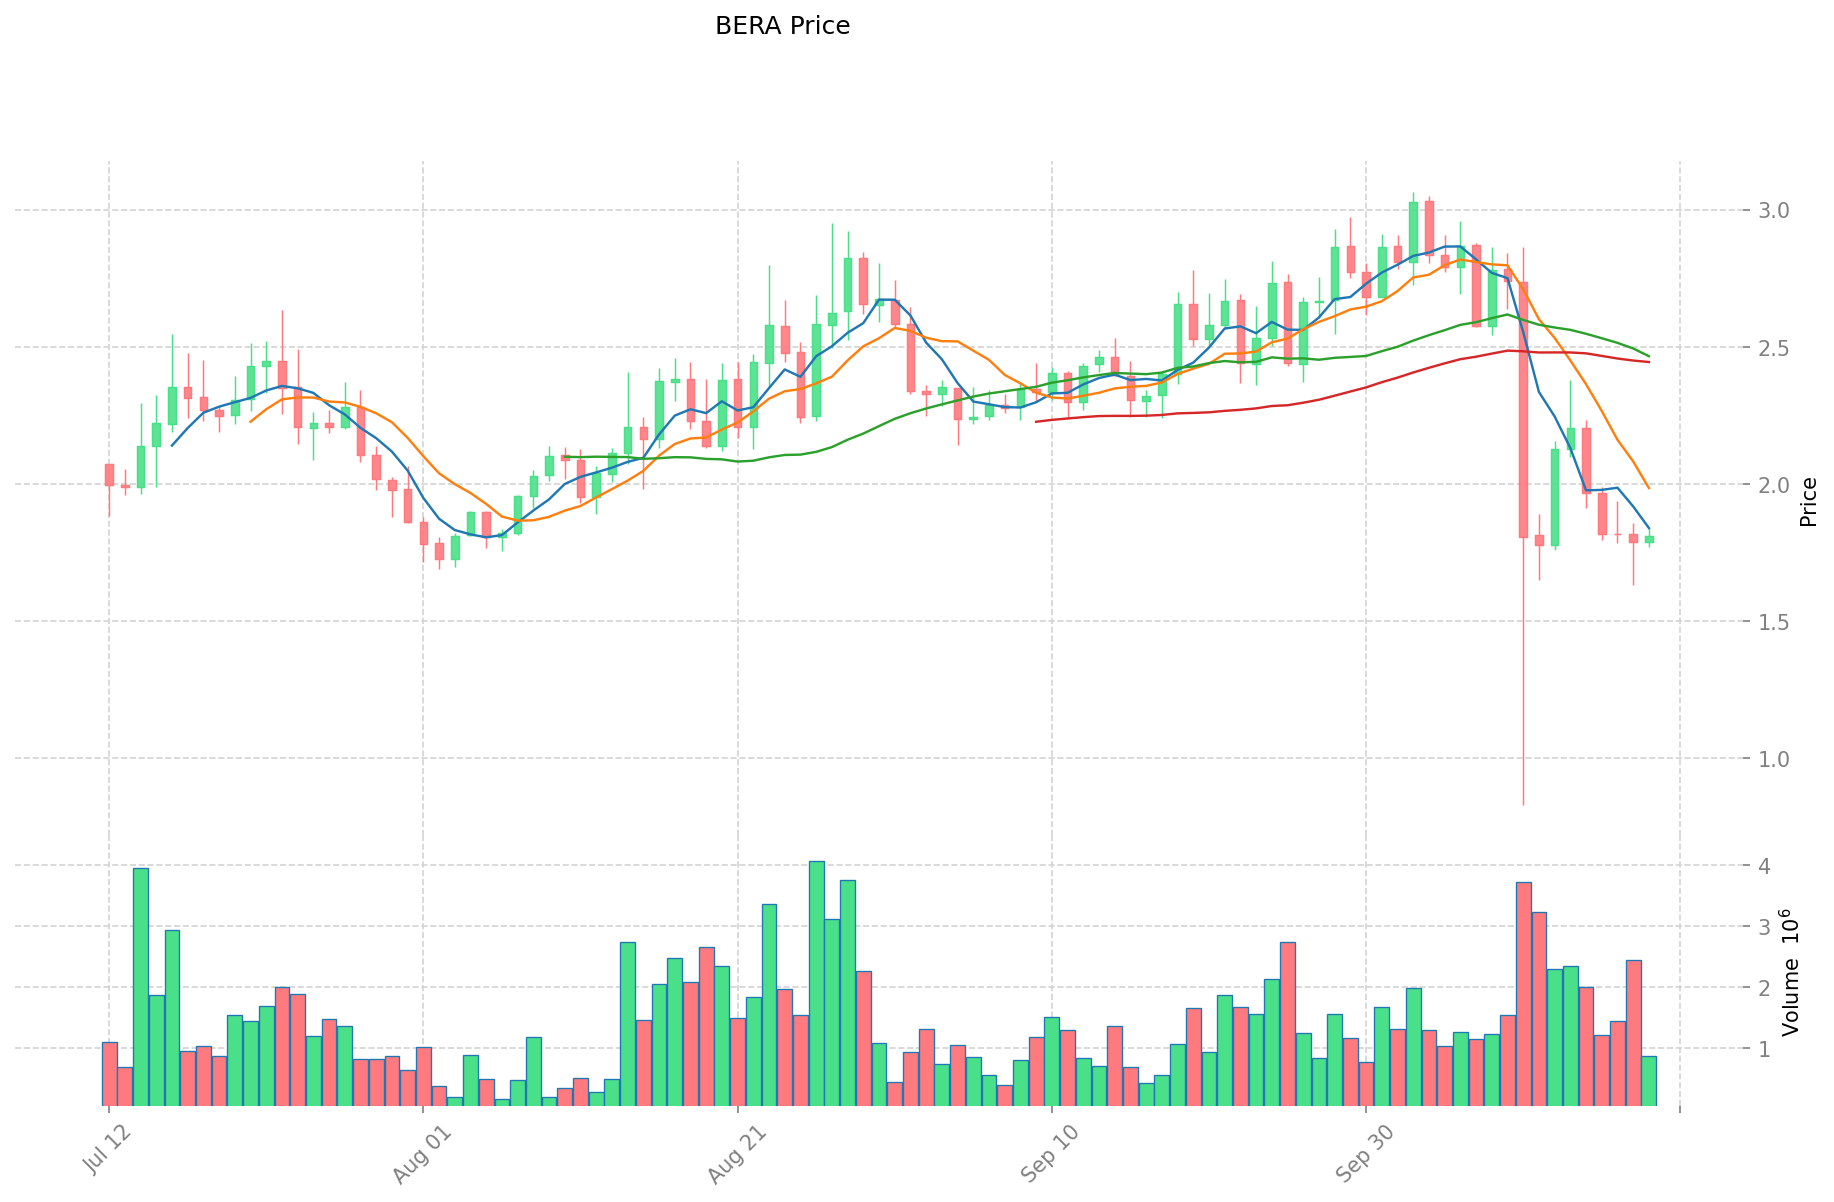Click the first red candlestick on Jul 12
Screen dimensions: 1834x1202
109,475
